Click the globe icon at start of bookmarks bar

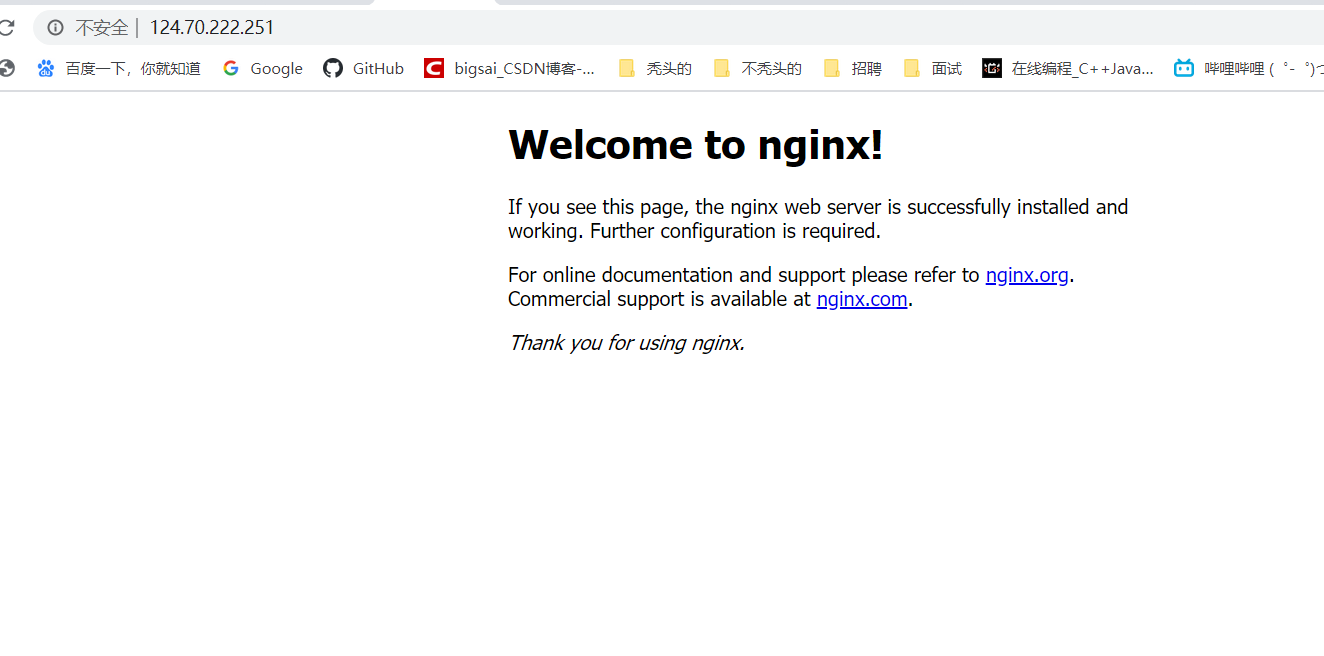[x=7, y=68]
